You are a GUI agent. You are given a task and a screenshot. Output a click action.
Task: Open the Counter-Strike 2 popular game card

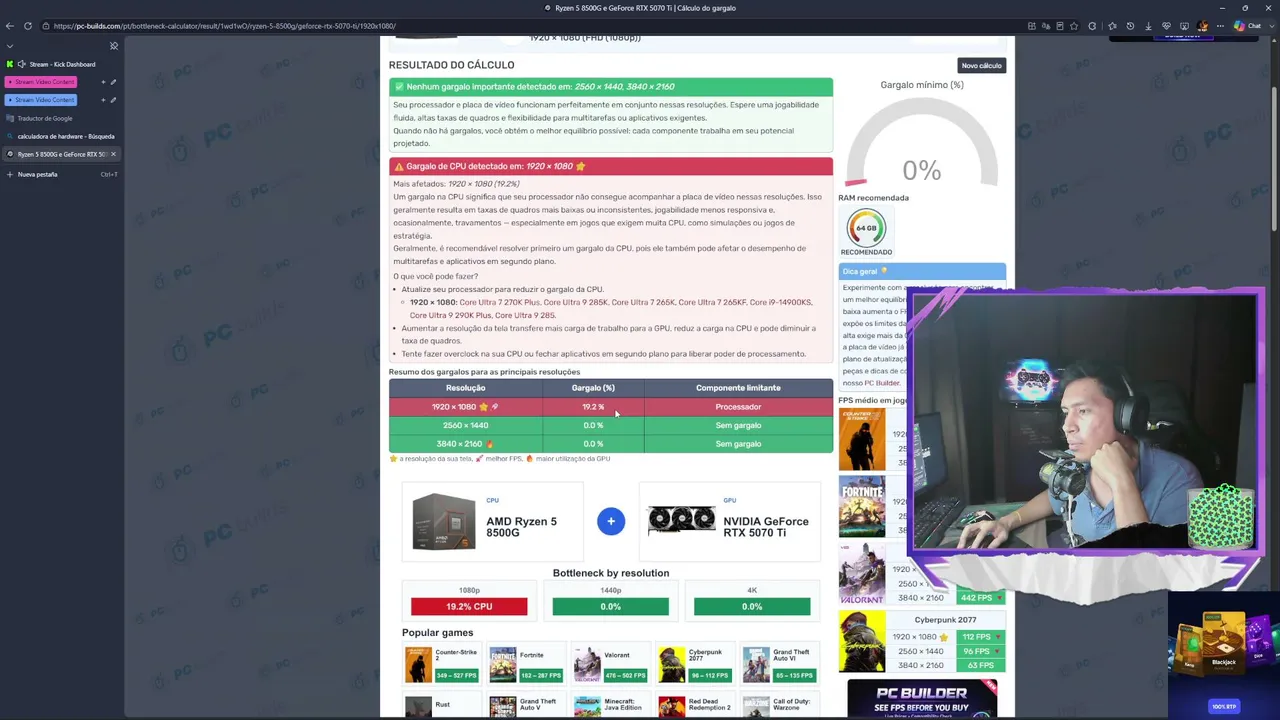(442, 665)
